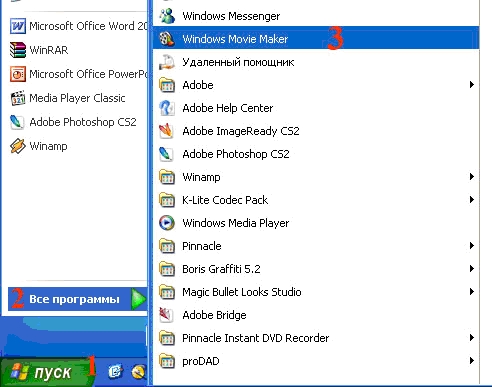Screen dimensions: 492x387
Task: Launch Windows Movie Maker from the menu
Action: [x=316, y=39]
